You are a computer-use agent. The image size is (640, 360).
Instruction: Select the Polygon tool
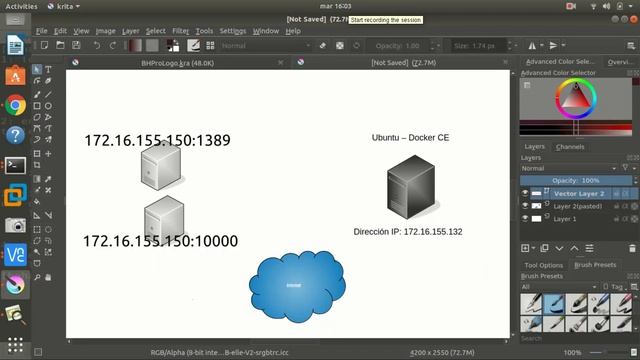(x=37, y=117)
